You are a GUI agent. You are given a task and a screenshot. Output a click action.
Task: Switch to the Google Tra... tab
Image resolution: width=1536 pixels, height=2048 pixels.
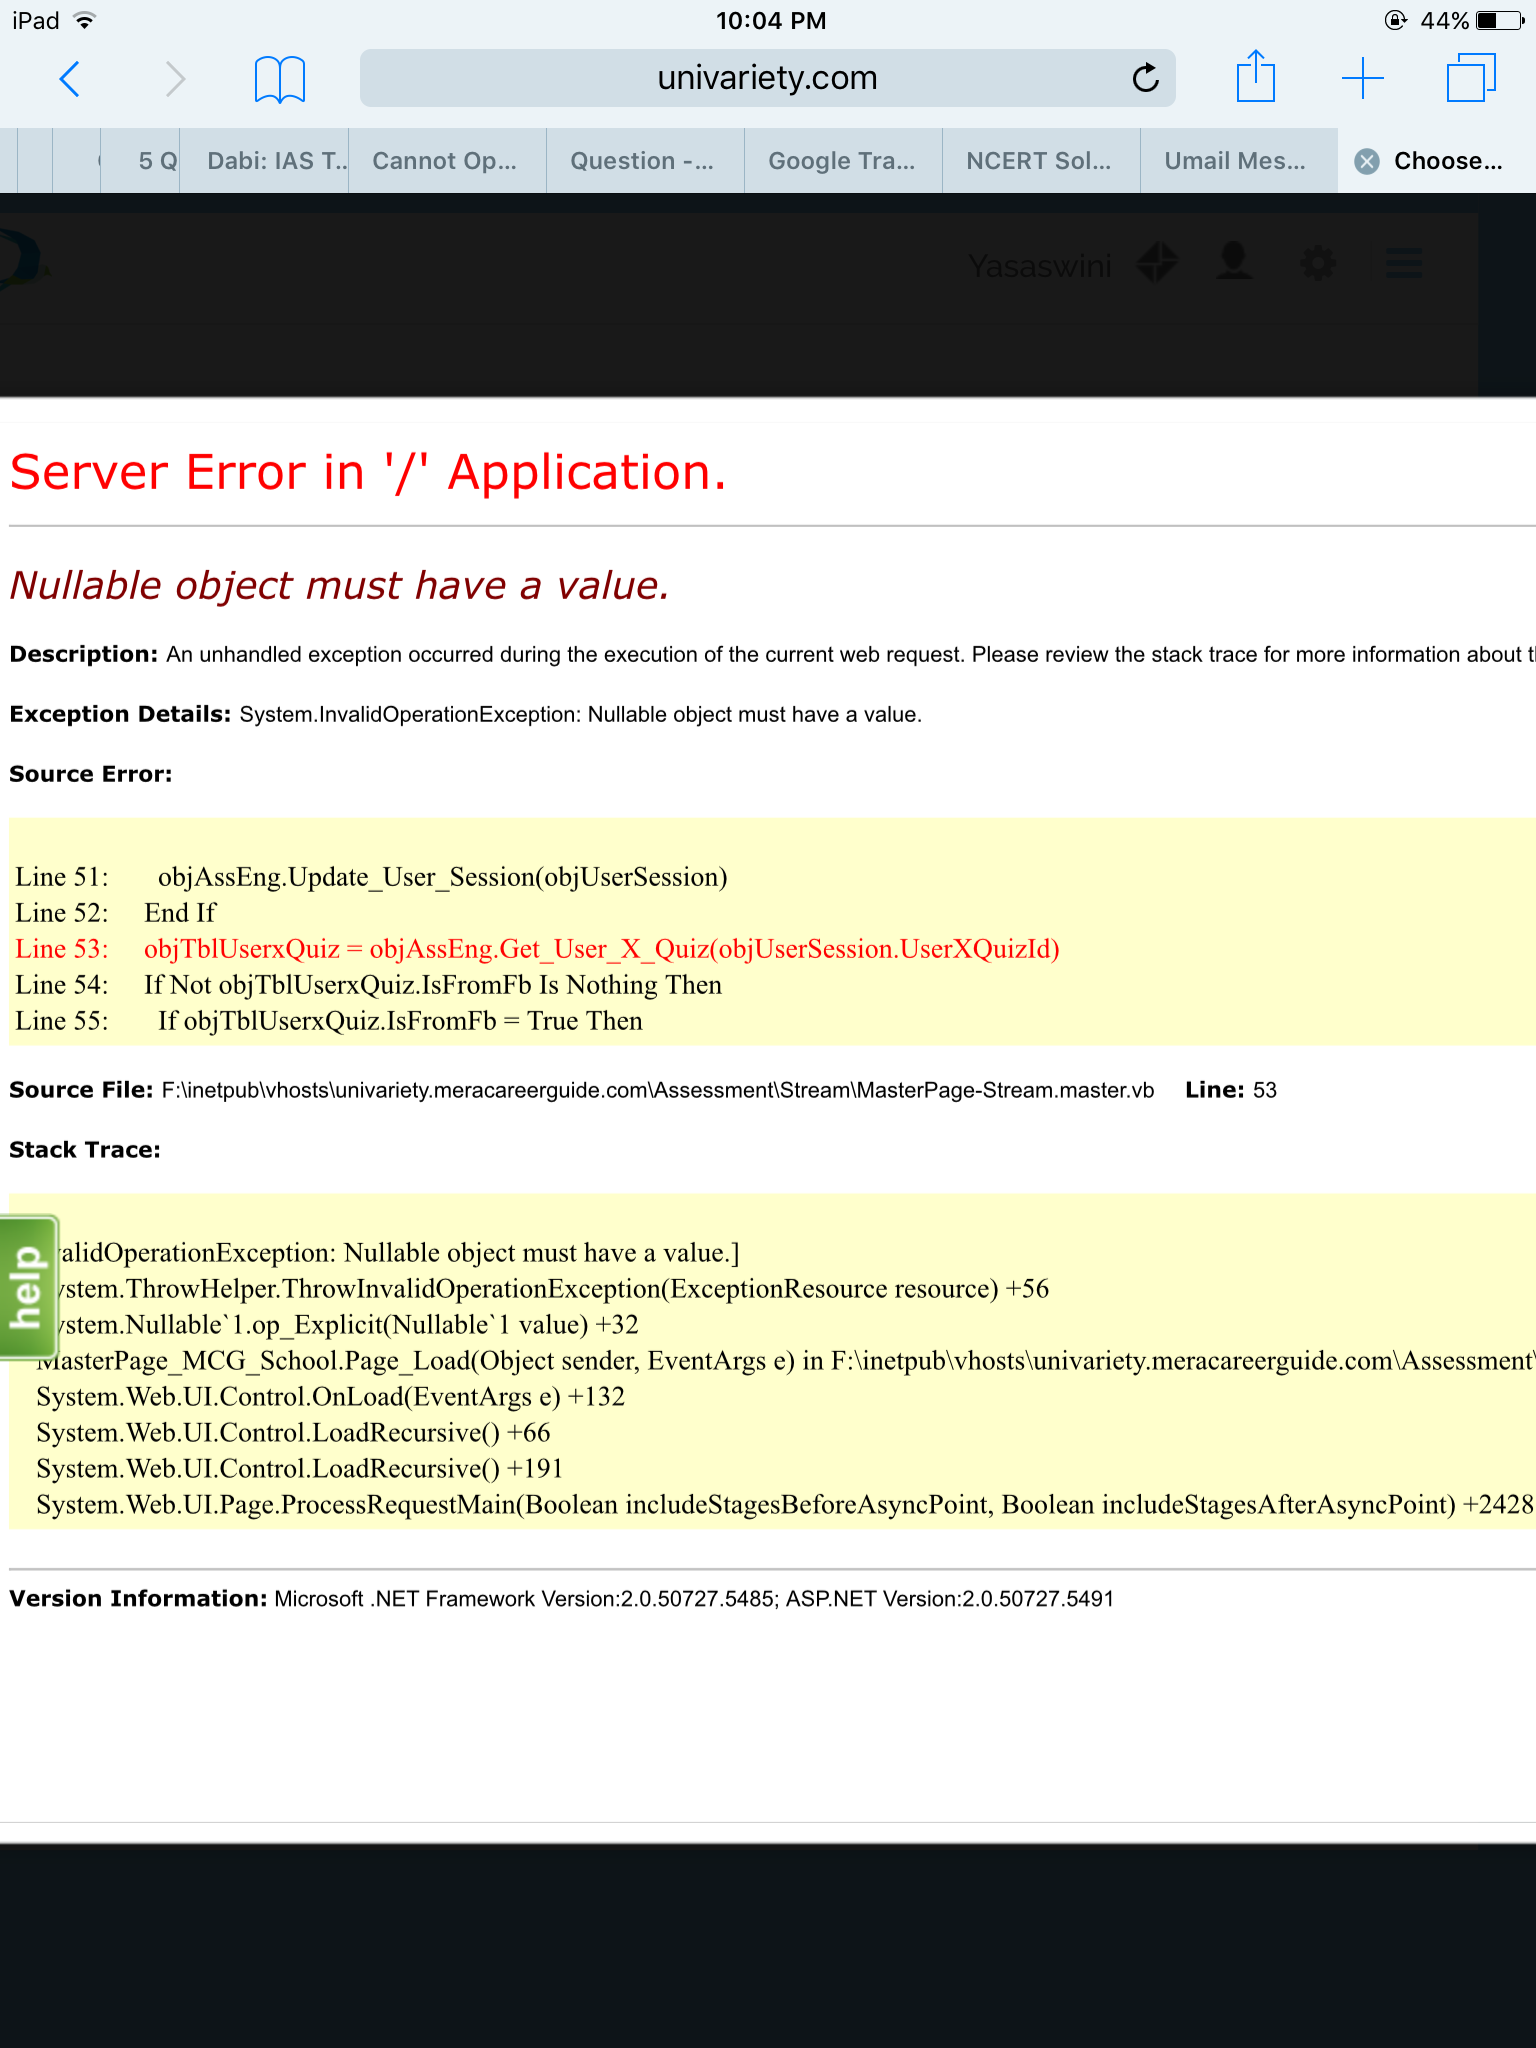tap(843, 161)
